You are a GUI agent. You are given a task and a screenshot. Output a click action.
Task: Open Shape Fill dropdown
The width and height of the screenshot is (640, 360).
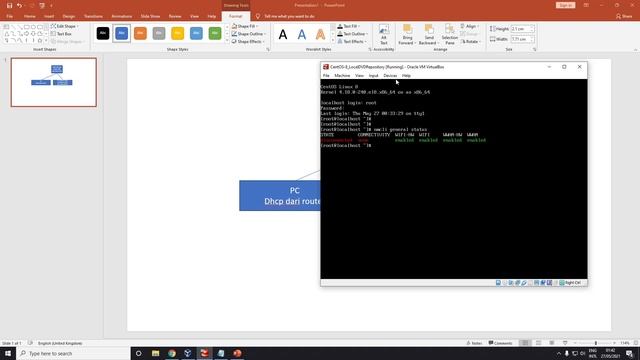coord(245,26)
